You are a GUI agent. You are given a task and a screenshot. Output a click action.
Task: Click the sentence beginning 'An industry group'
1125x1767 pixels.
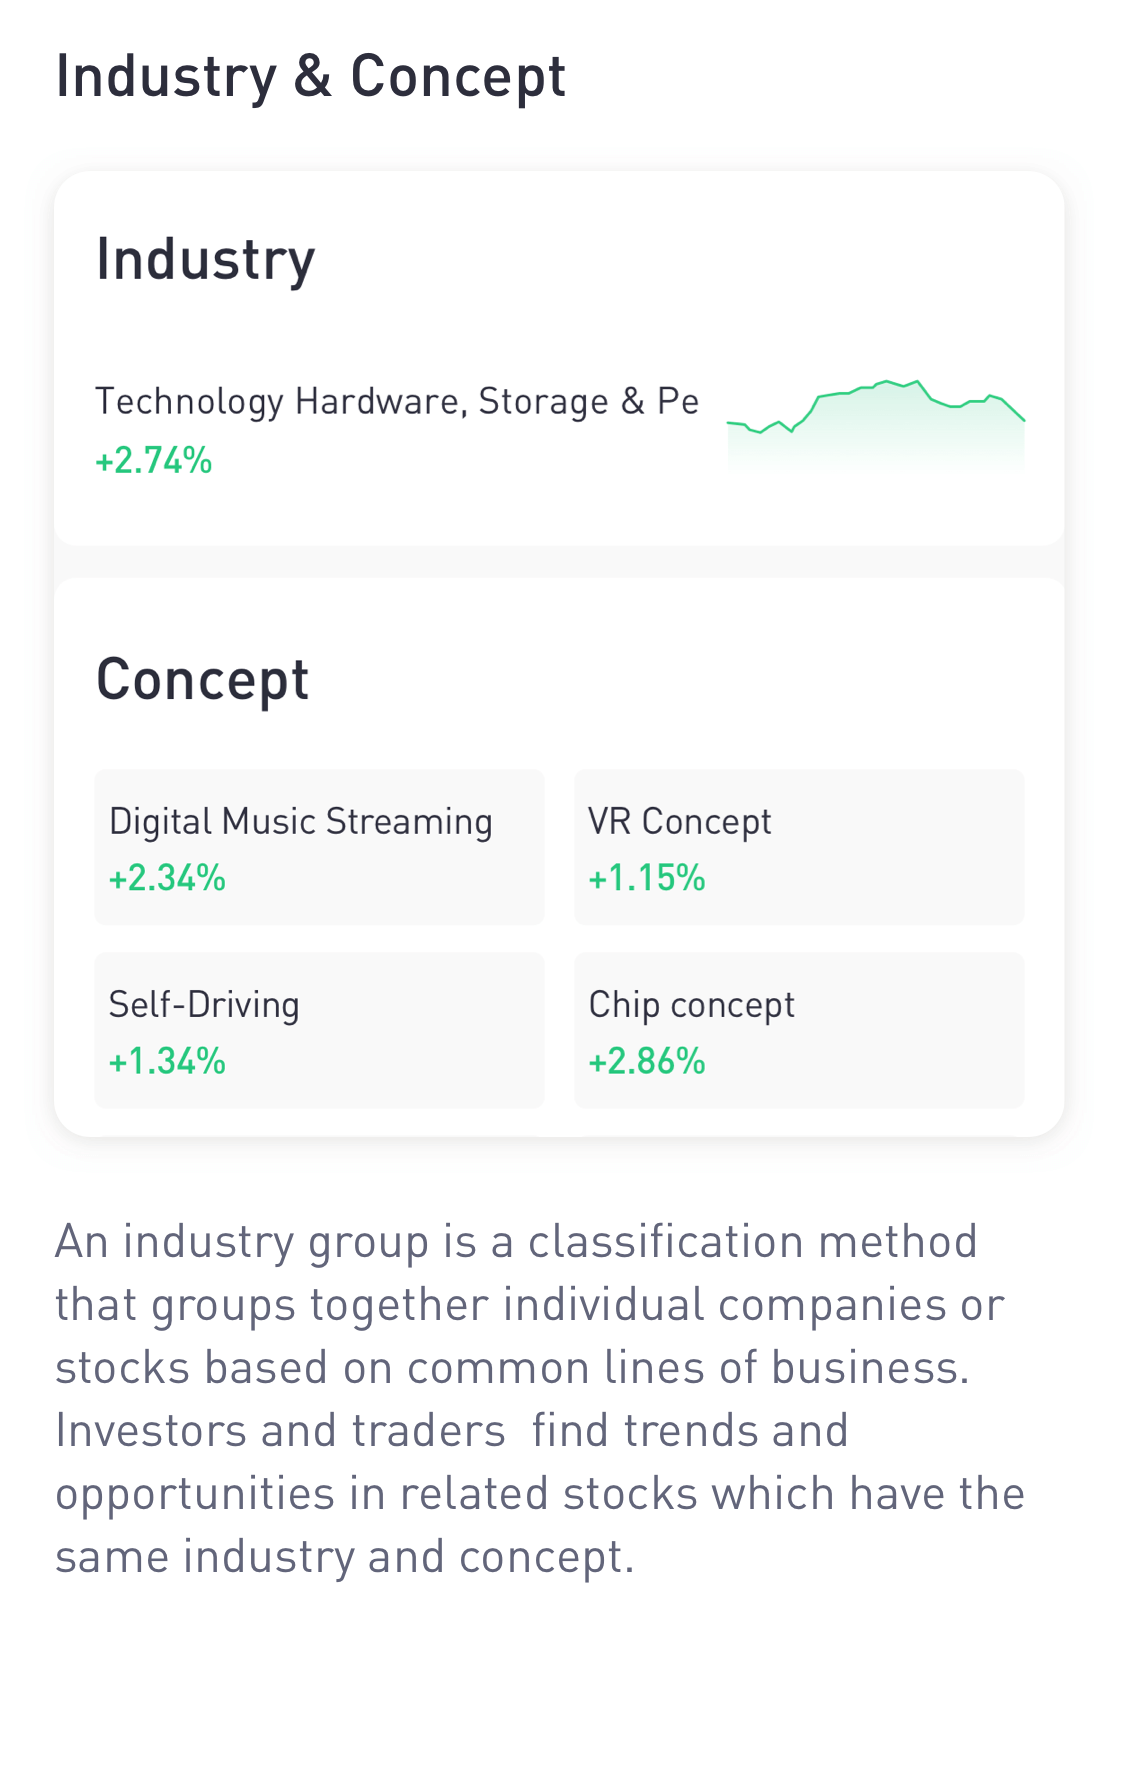tap(530, 1304)
